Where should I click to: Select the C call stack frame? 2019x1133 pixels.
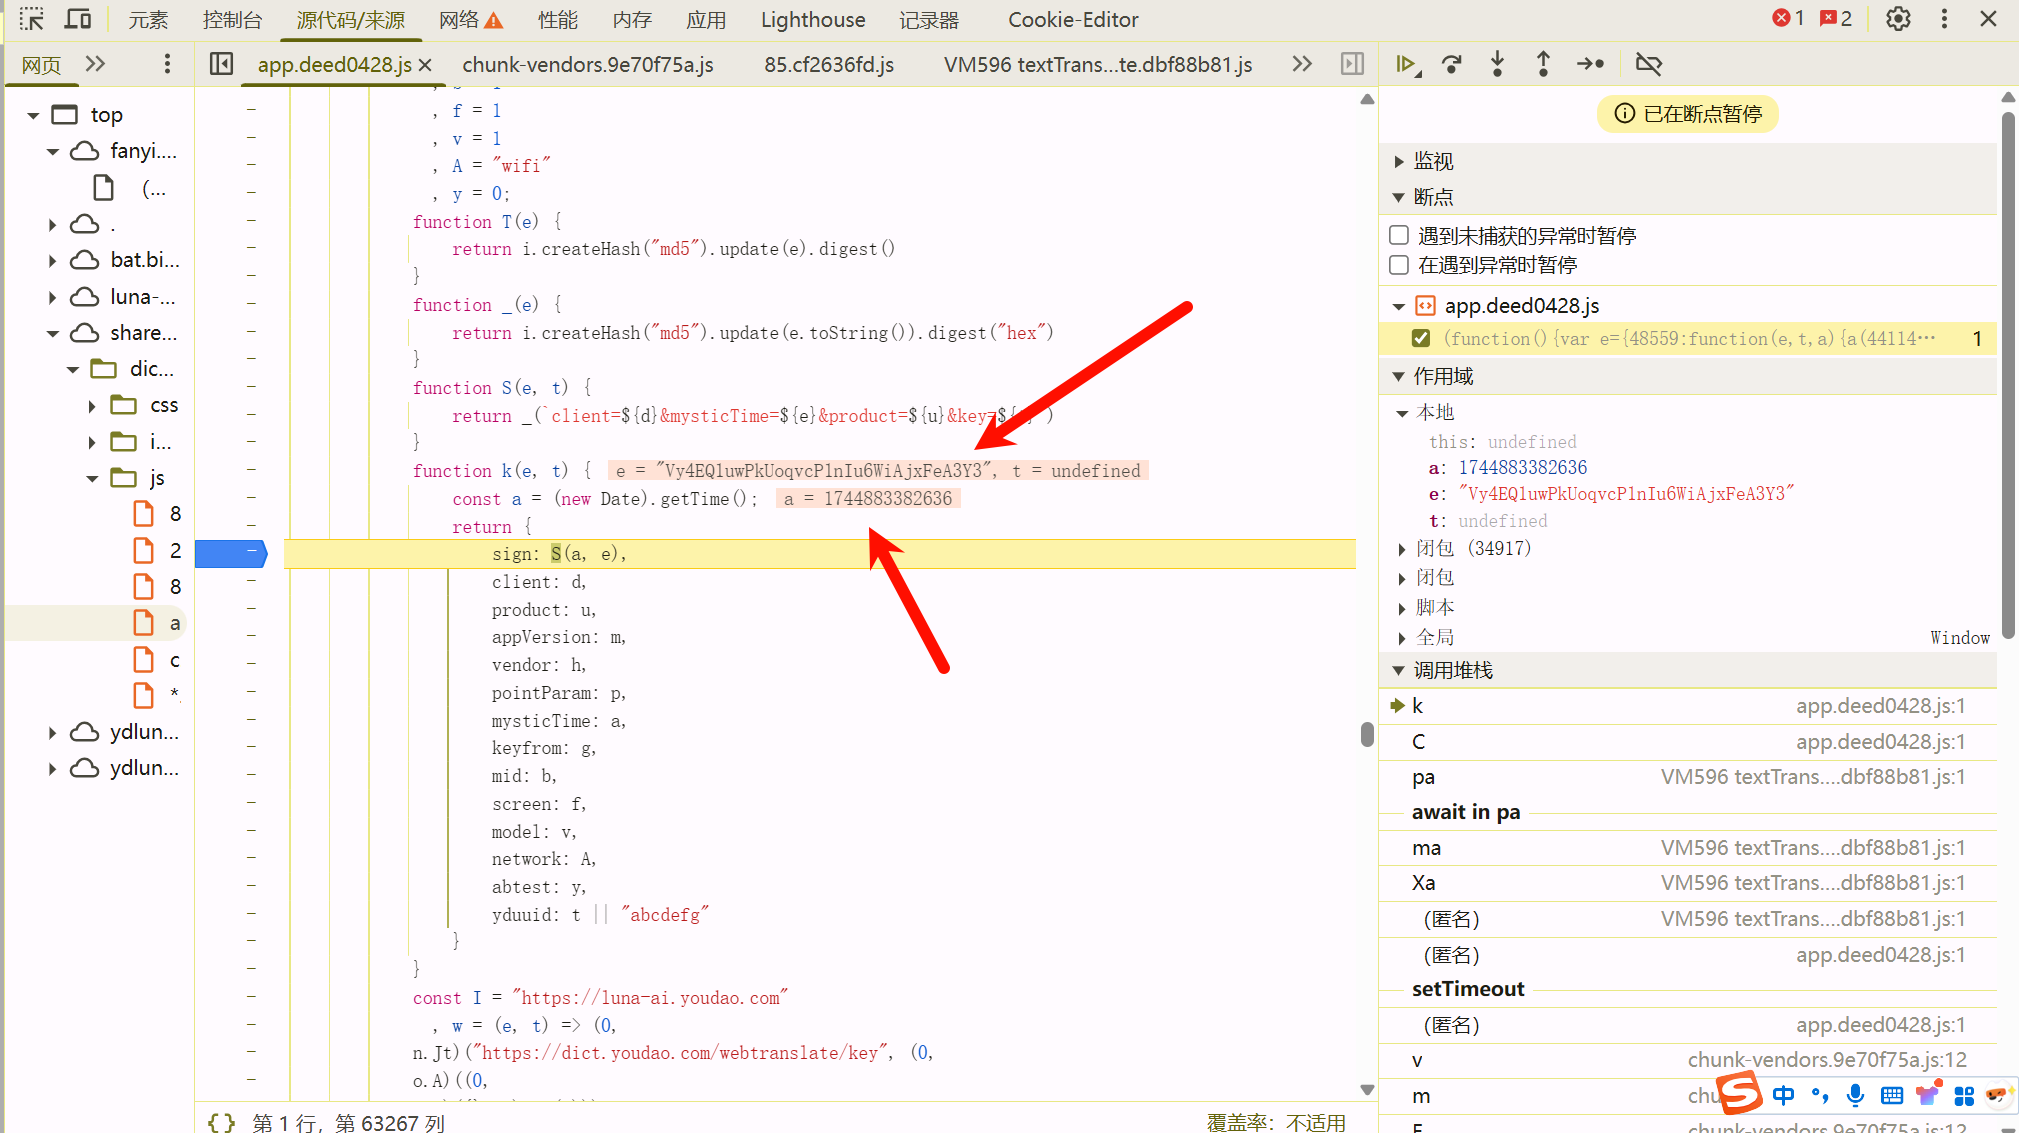1418,742
